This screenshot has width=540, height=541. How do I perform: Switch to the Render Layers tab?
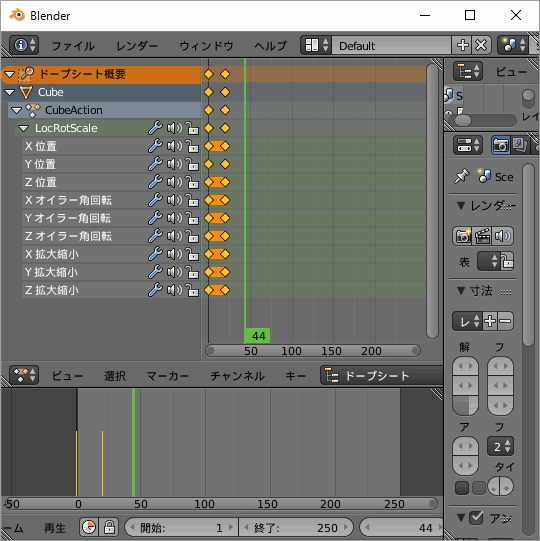tap(519, 145)
